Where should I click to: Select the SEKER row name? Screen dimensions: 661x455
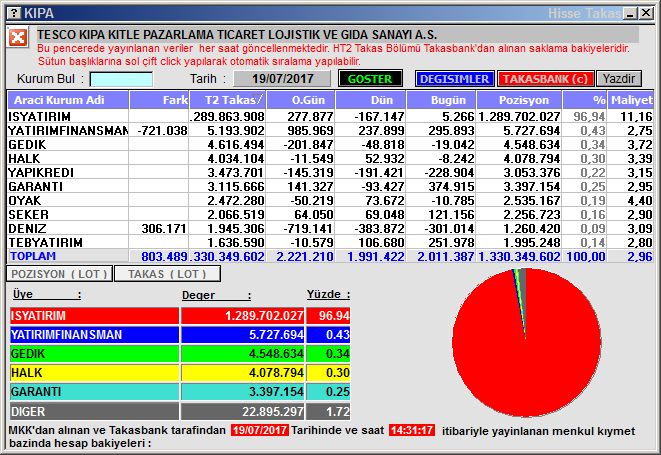[28, 214]
